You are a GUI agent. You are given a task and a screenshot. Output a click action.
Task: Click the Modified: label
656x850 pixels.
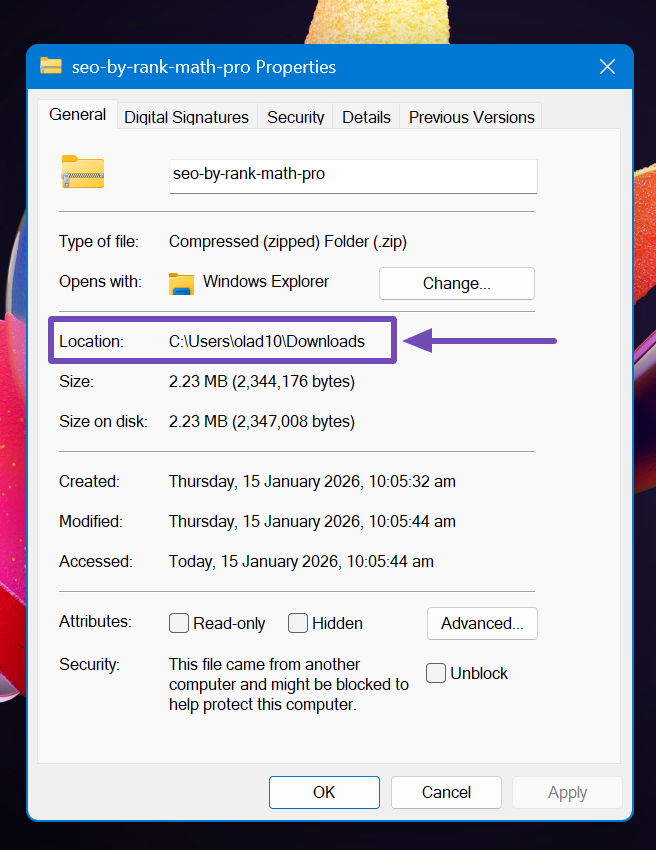[91, 521]
